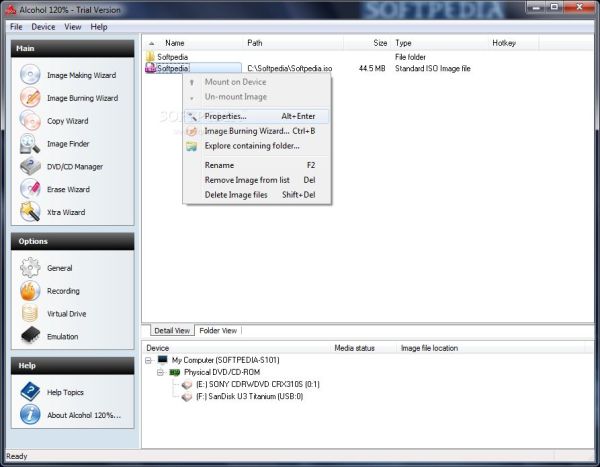Sort list by Size column header

click(367, 43)
